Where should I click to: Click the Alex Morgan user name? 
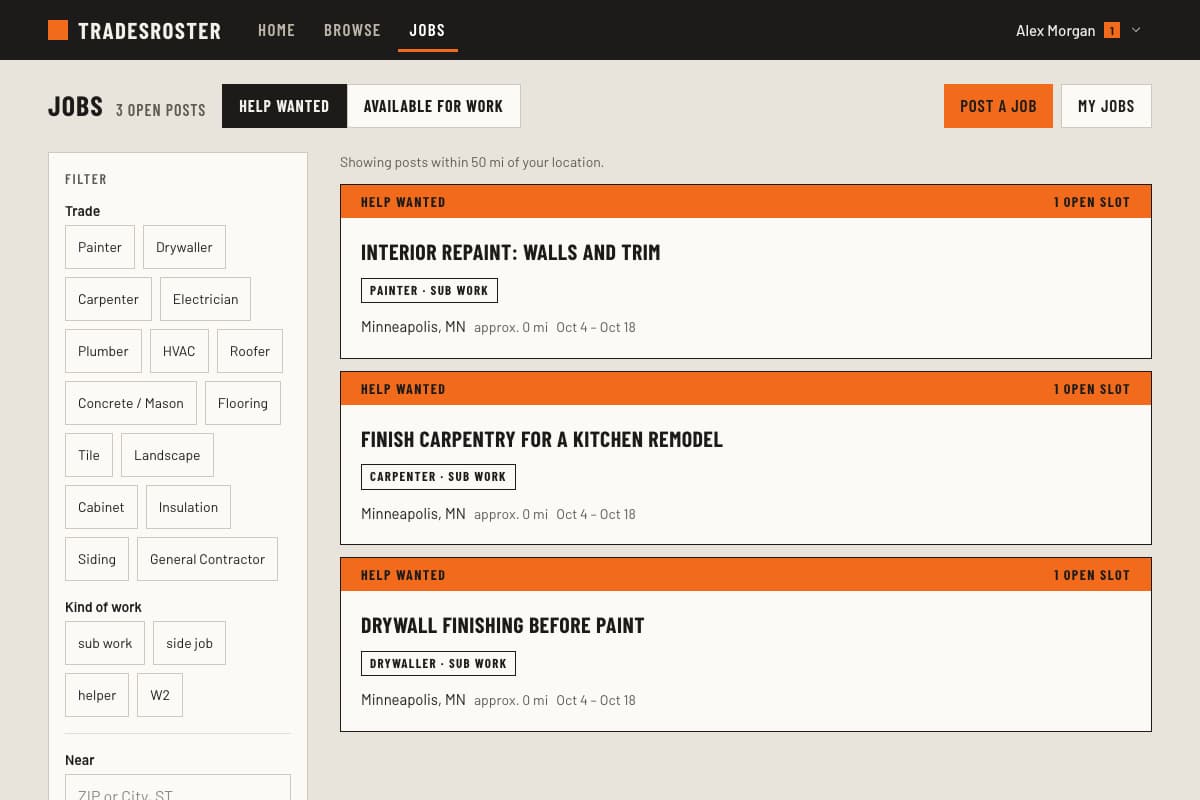(x=1055, y=30)
